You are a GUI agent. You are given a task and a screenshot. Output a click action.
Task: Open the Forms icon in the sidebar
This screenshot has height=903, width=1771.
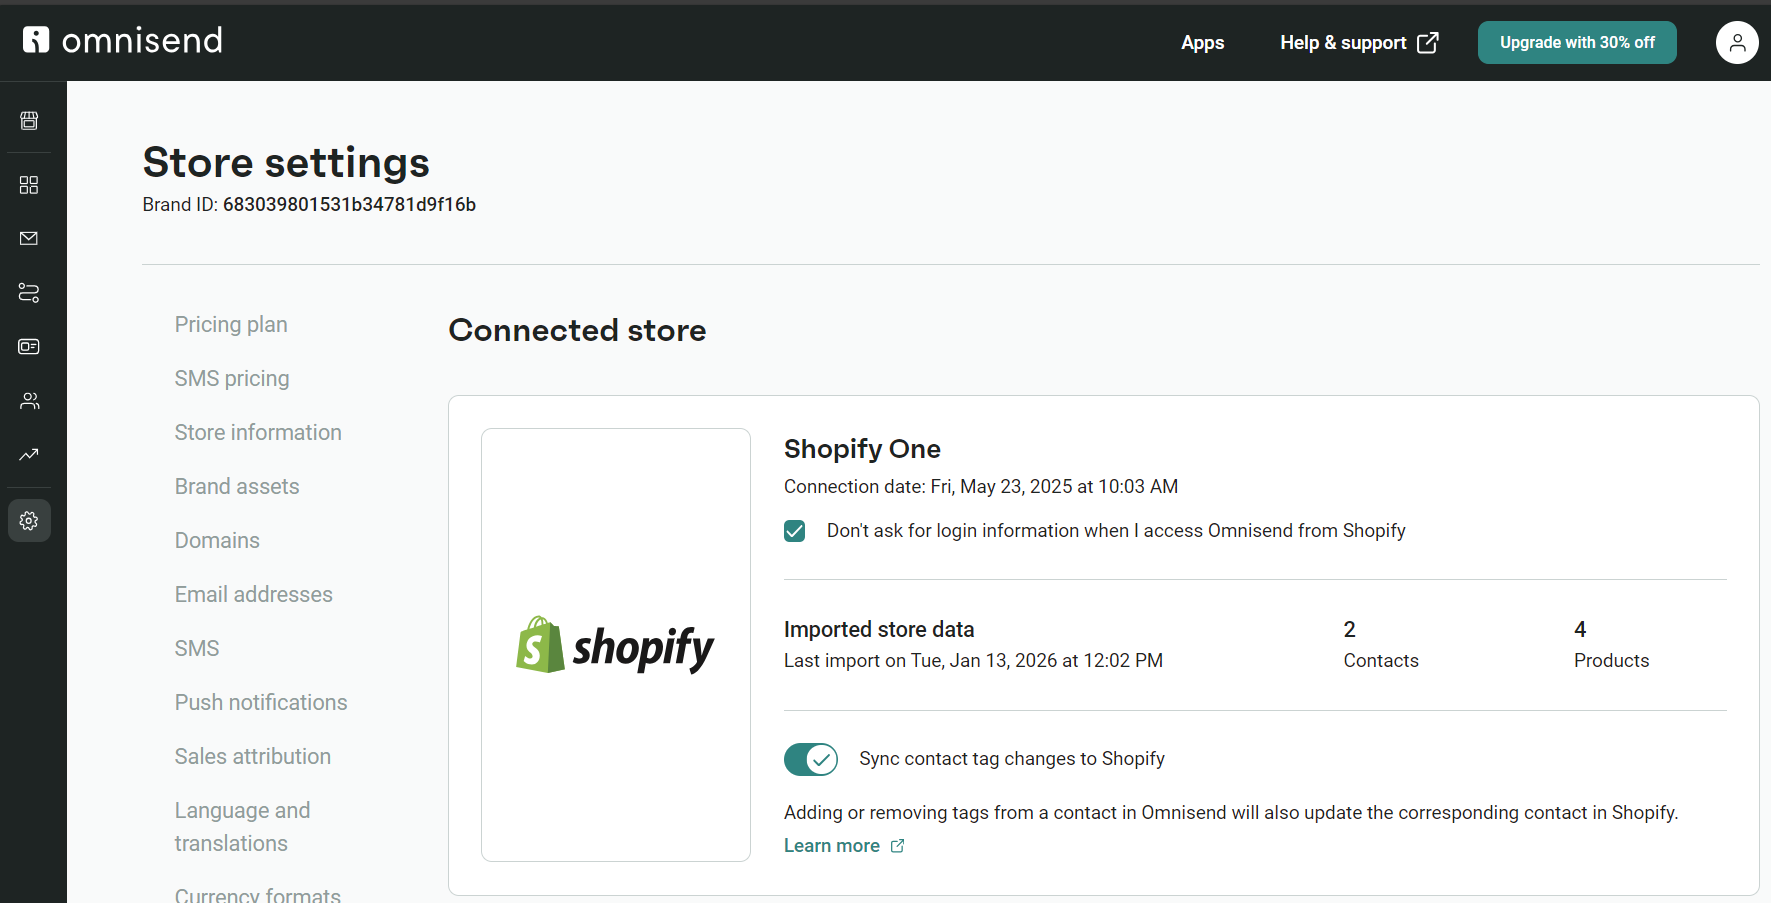click(x=29, y=346)
